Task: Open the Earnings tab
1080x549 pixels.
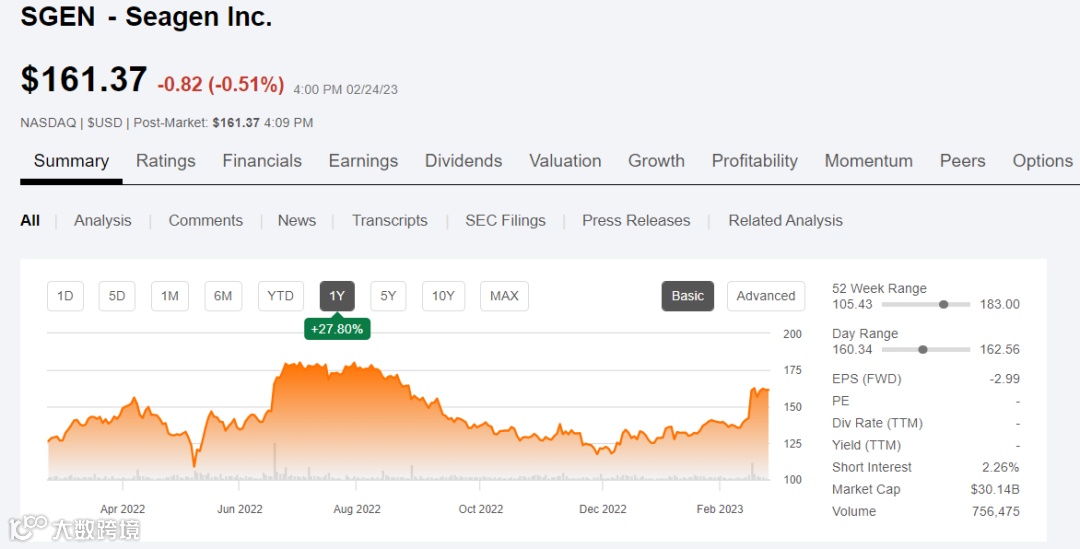Action: [x=363, y=161]
